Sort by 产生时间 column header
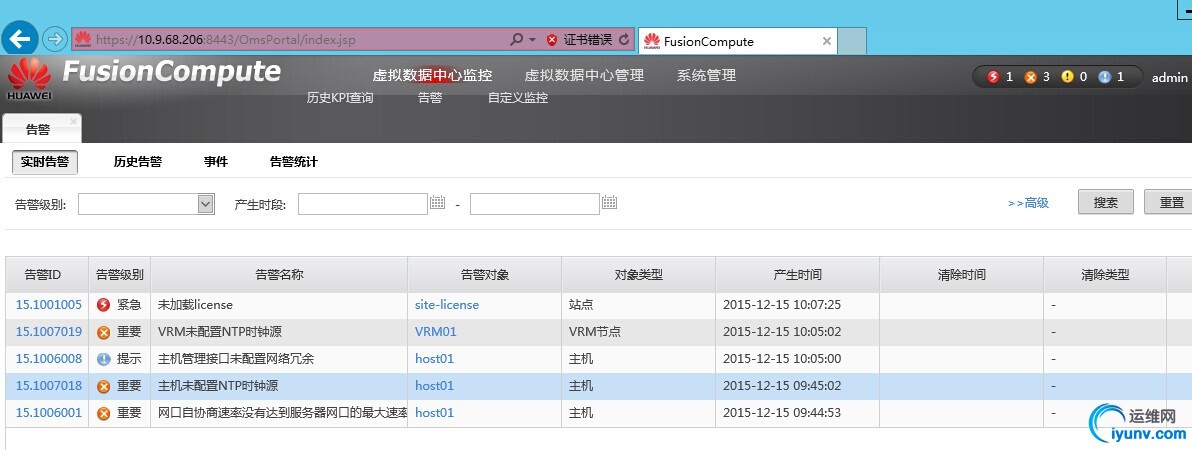The height and width of the screenshot is (450, 1192). tap(797, 275)
